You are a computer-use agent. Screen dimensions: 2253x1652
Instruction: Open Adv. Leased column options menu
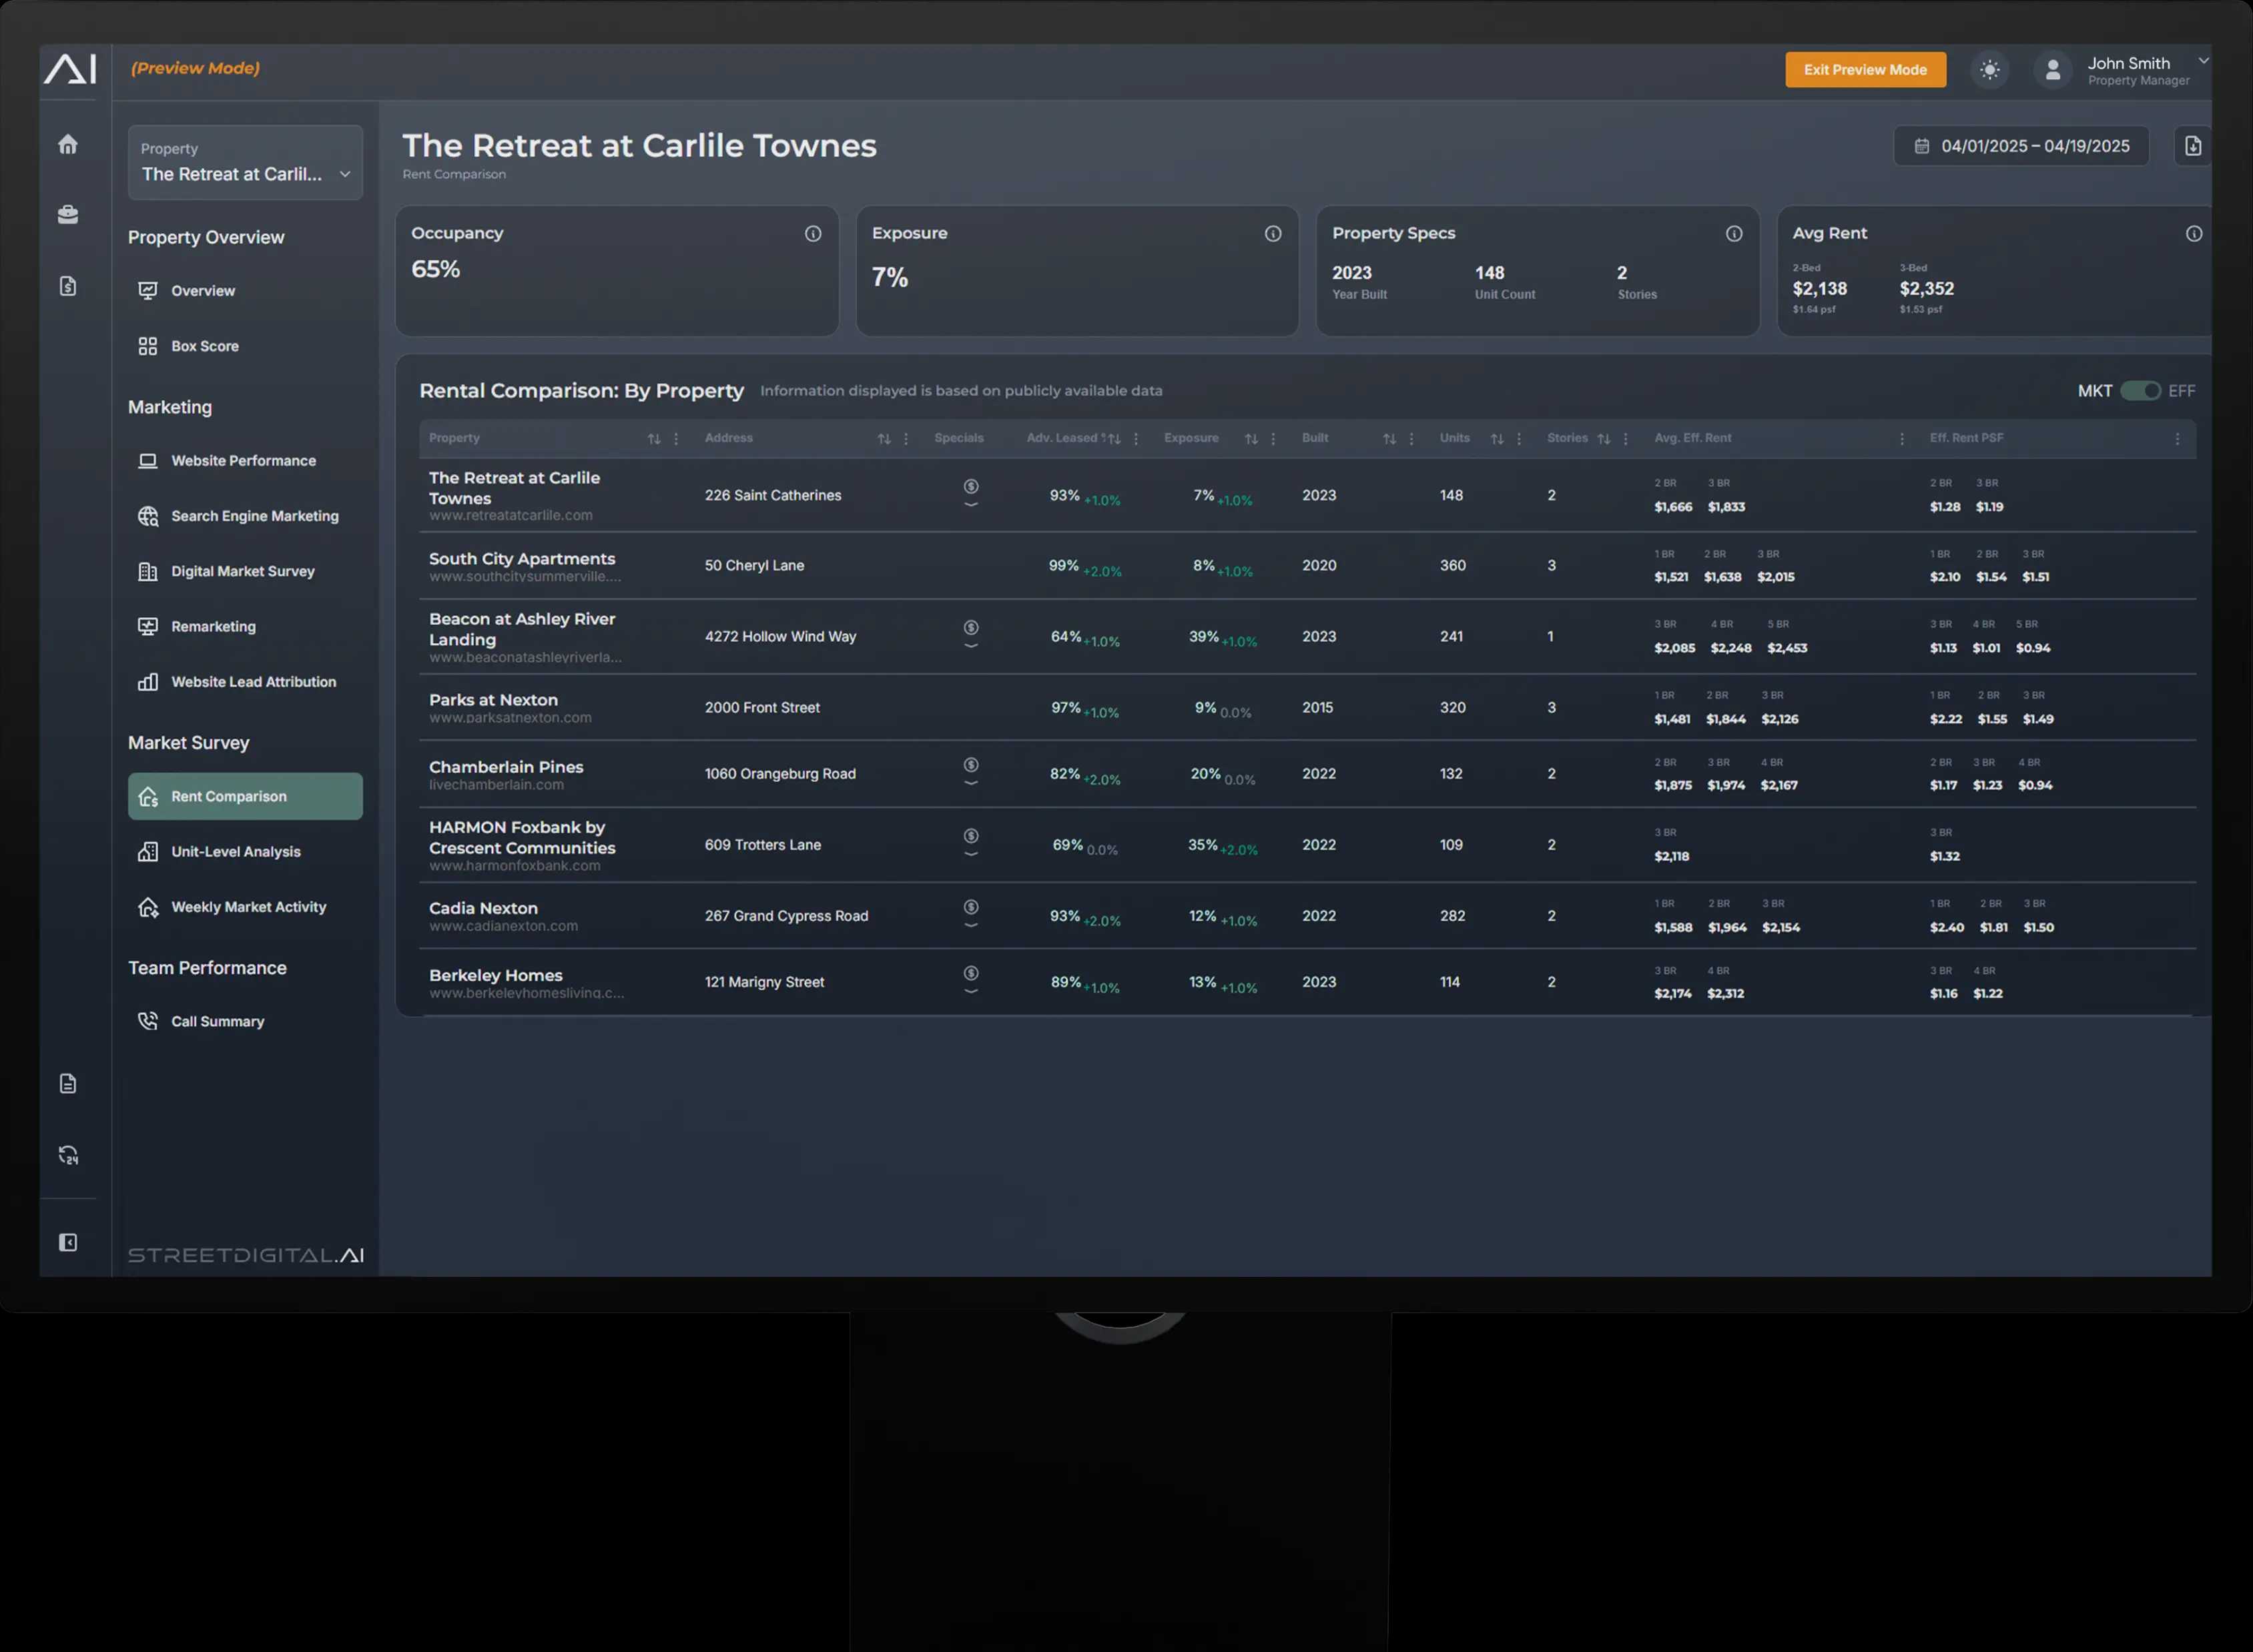[1136, 439]
